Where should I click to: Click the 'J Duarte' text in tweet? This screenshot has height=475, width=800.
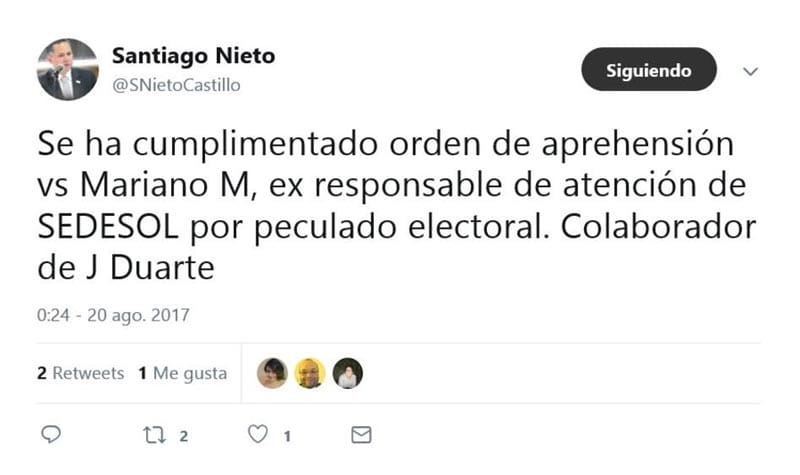(x=149, y=268)
